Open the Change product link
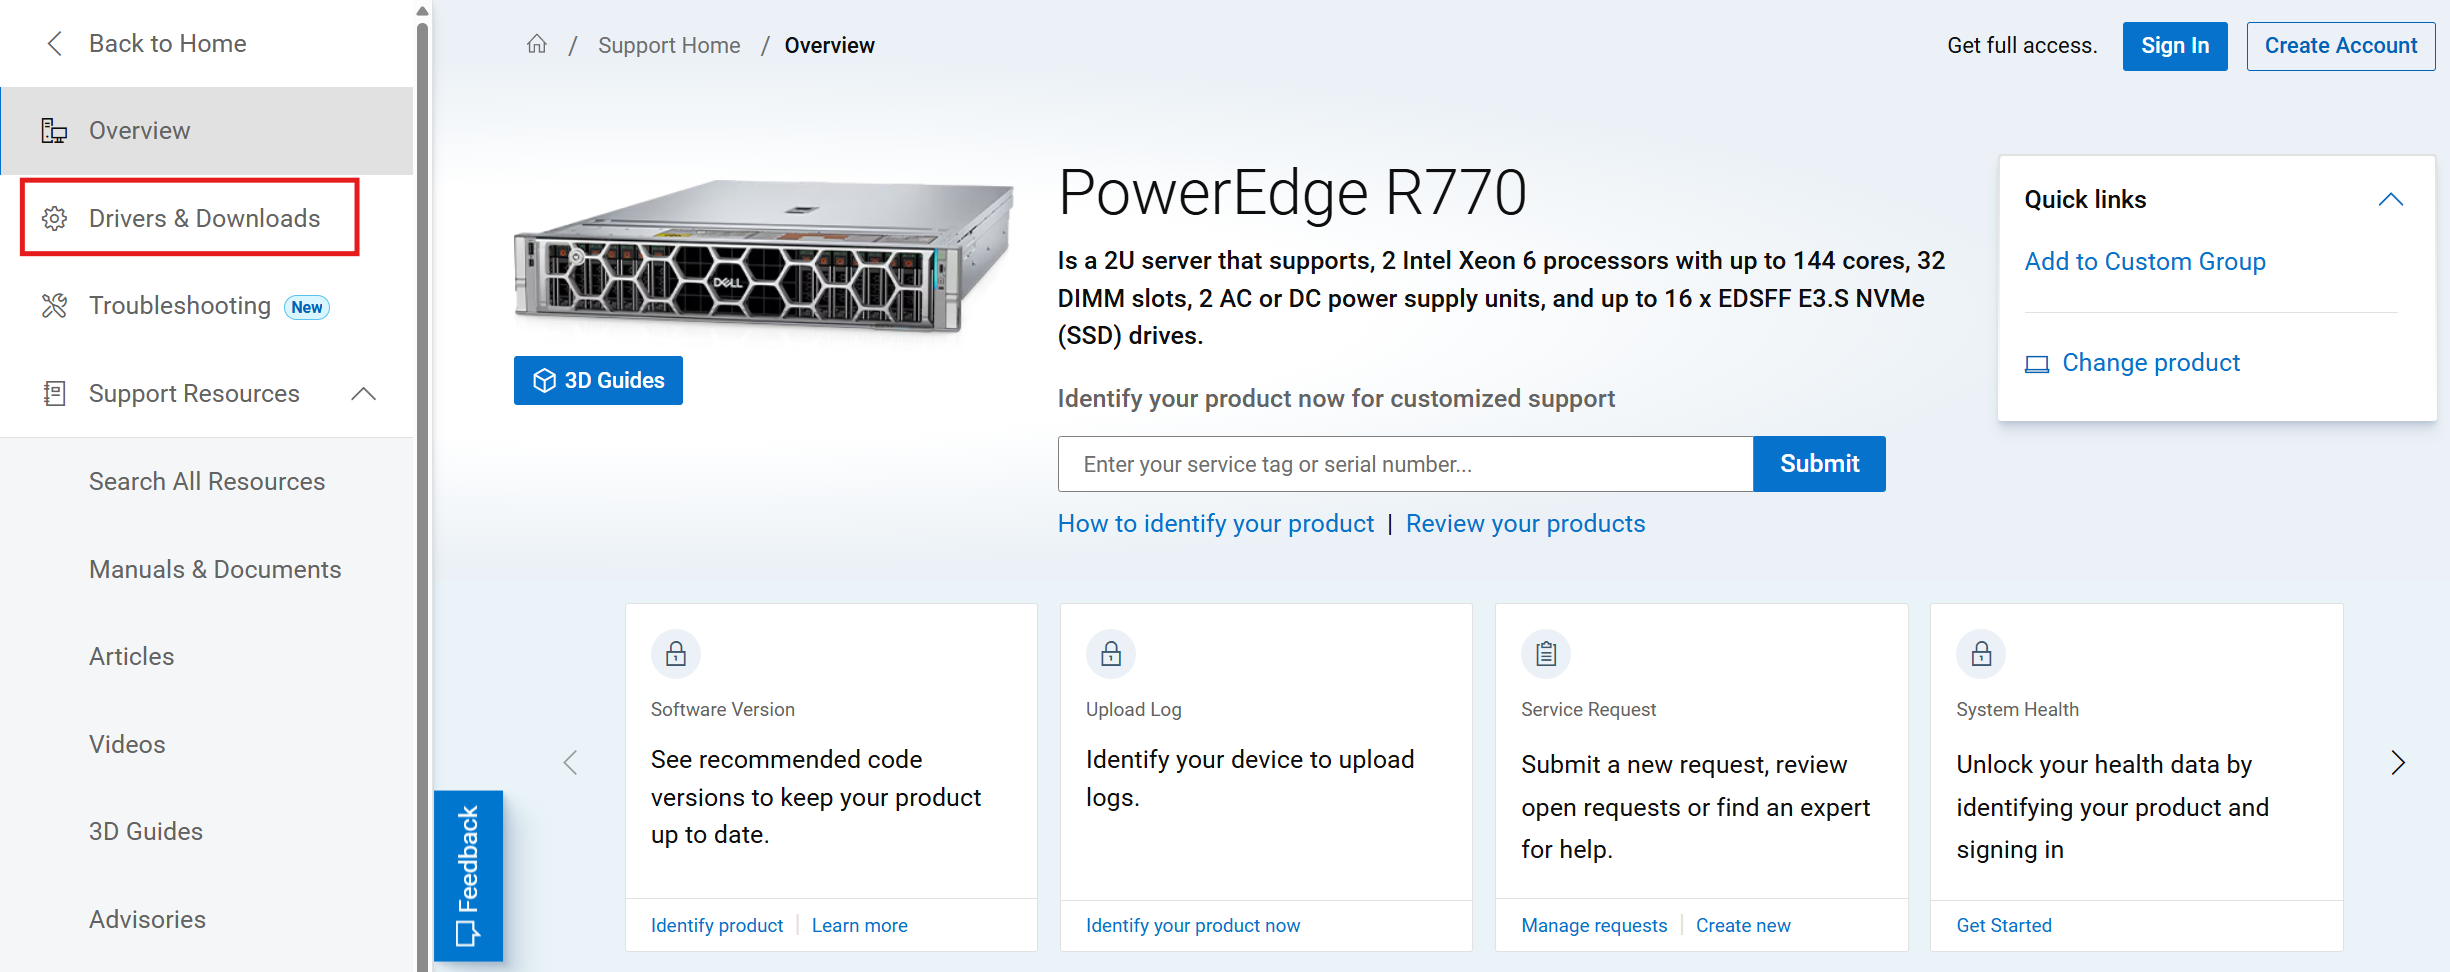 tap(2150, 363)
